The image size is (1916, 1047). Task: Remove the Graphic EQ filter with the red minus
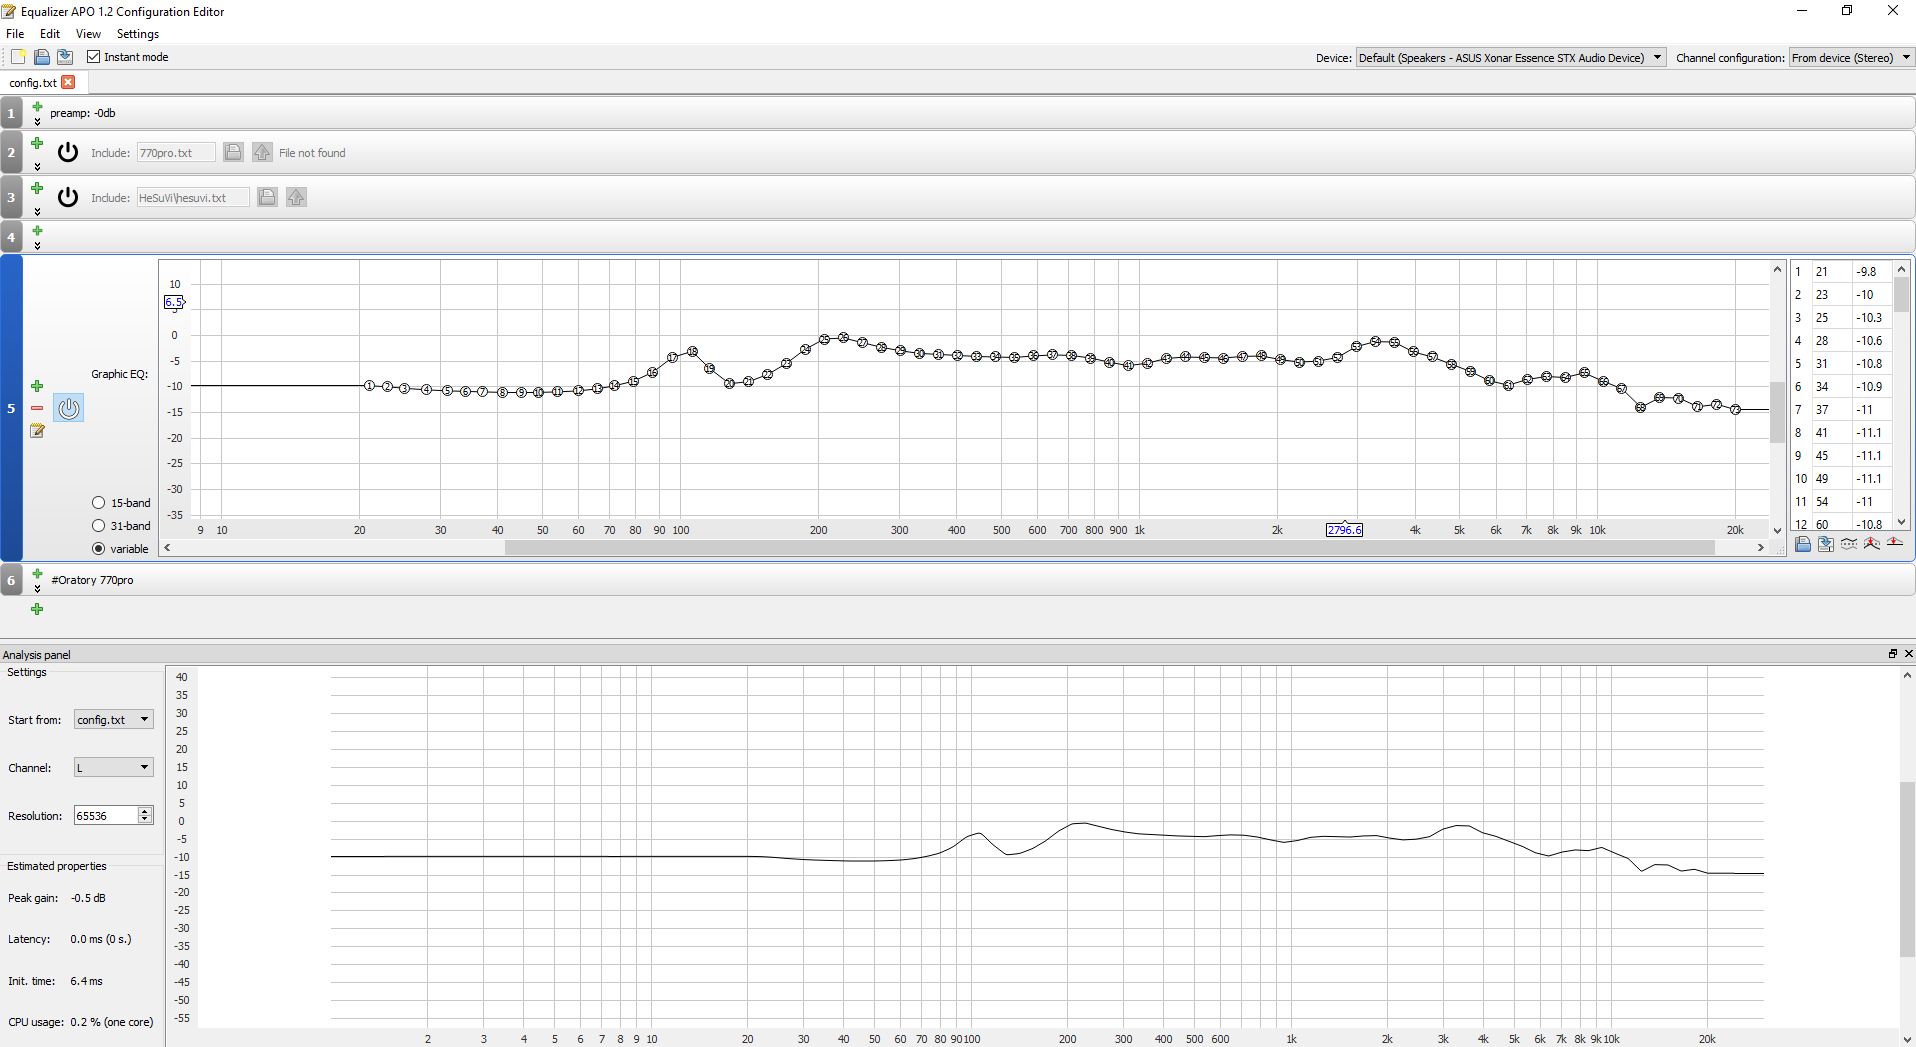pos(37,408)
